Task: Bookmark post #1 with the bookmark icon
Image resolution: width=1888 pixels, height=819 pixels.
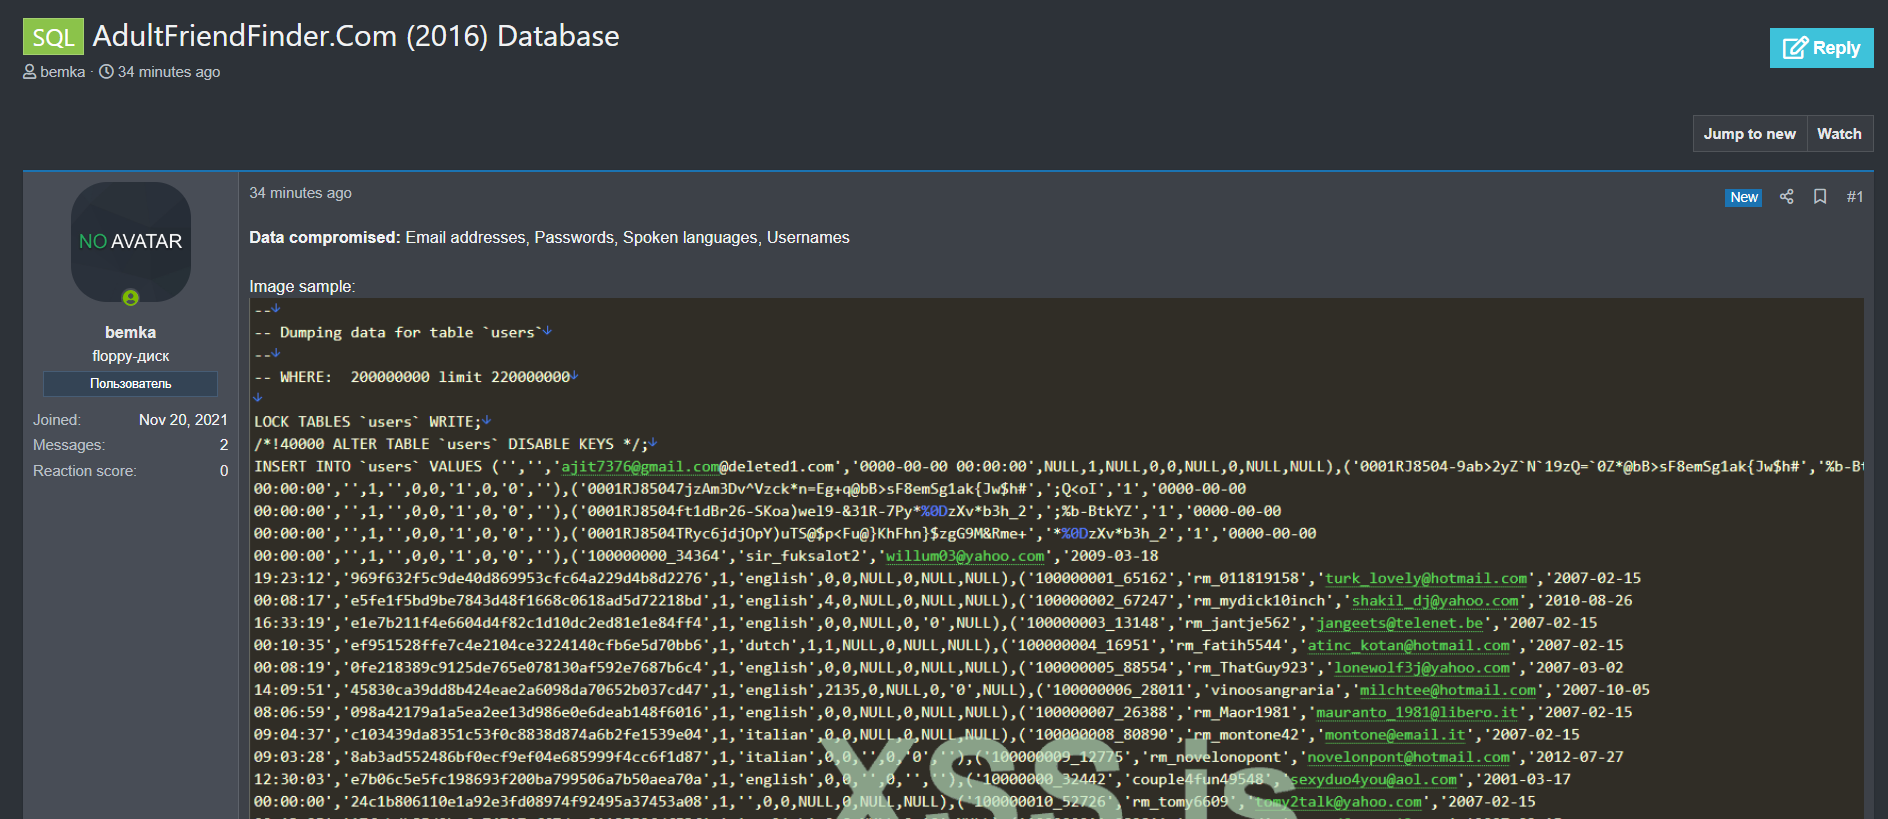Action: 1820,197
